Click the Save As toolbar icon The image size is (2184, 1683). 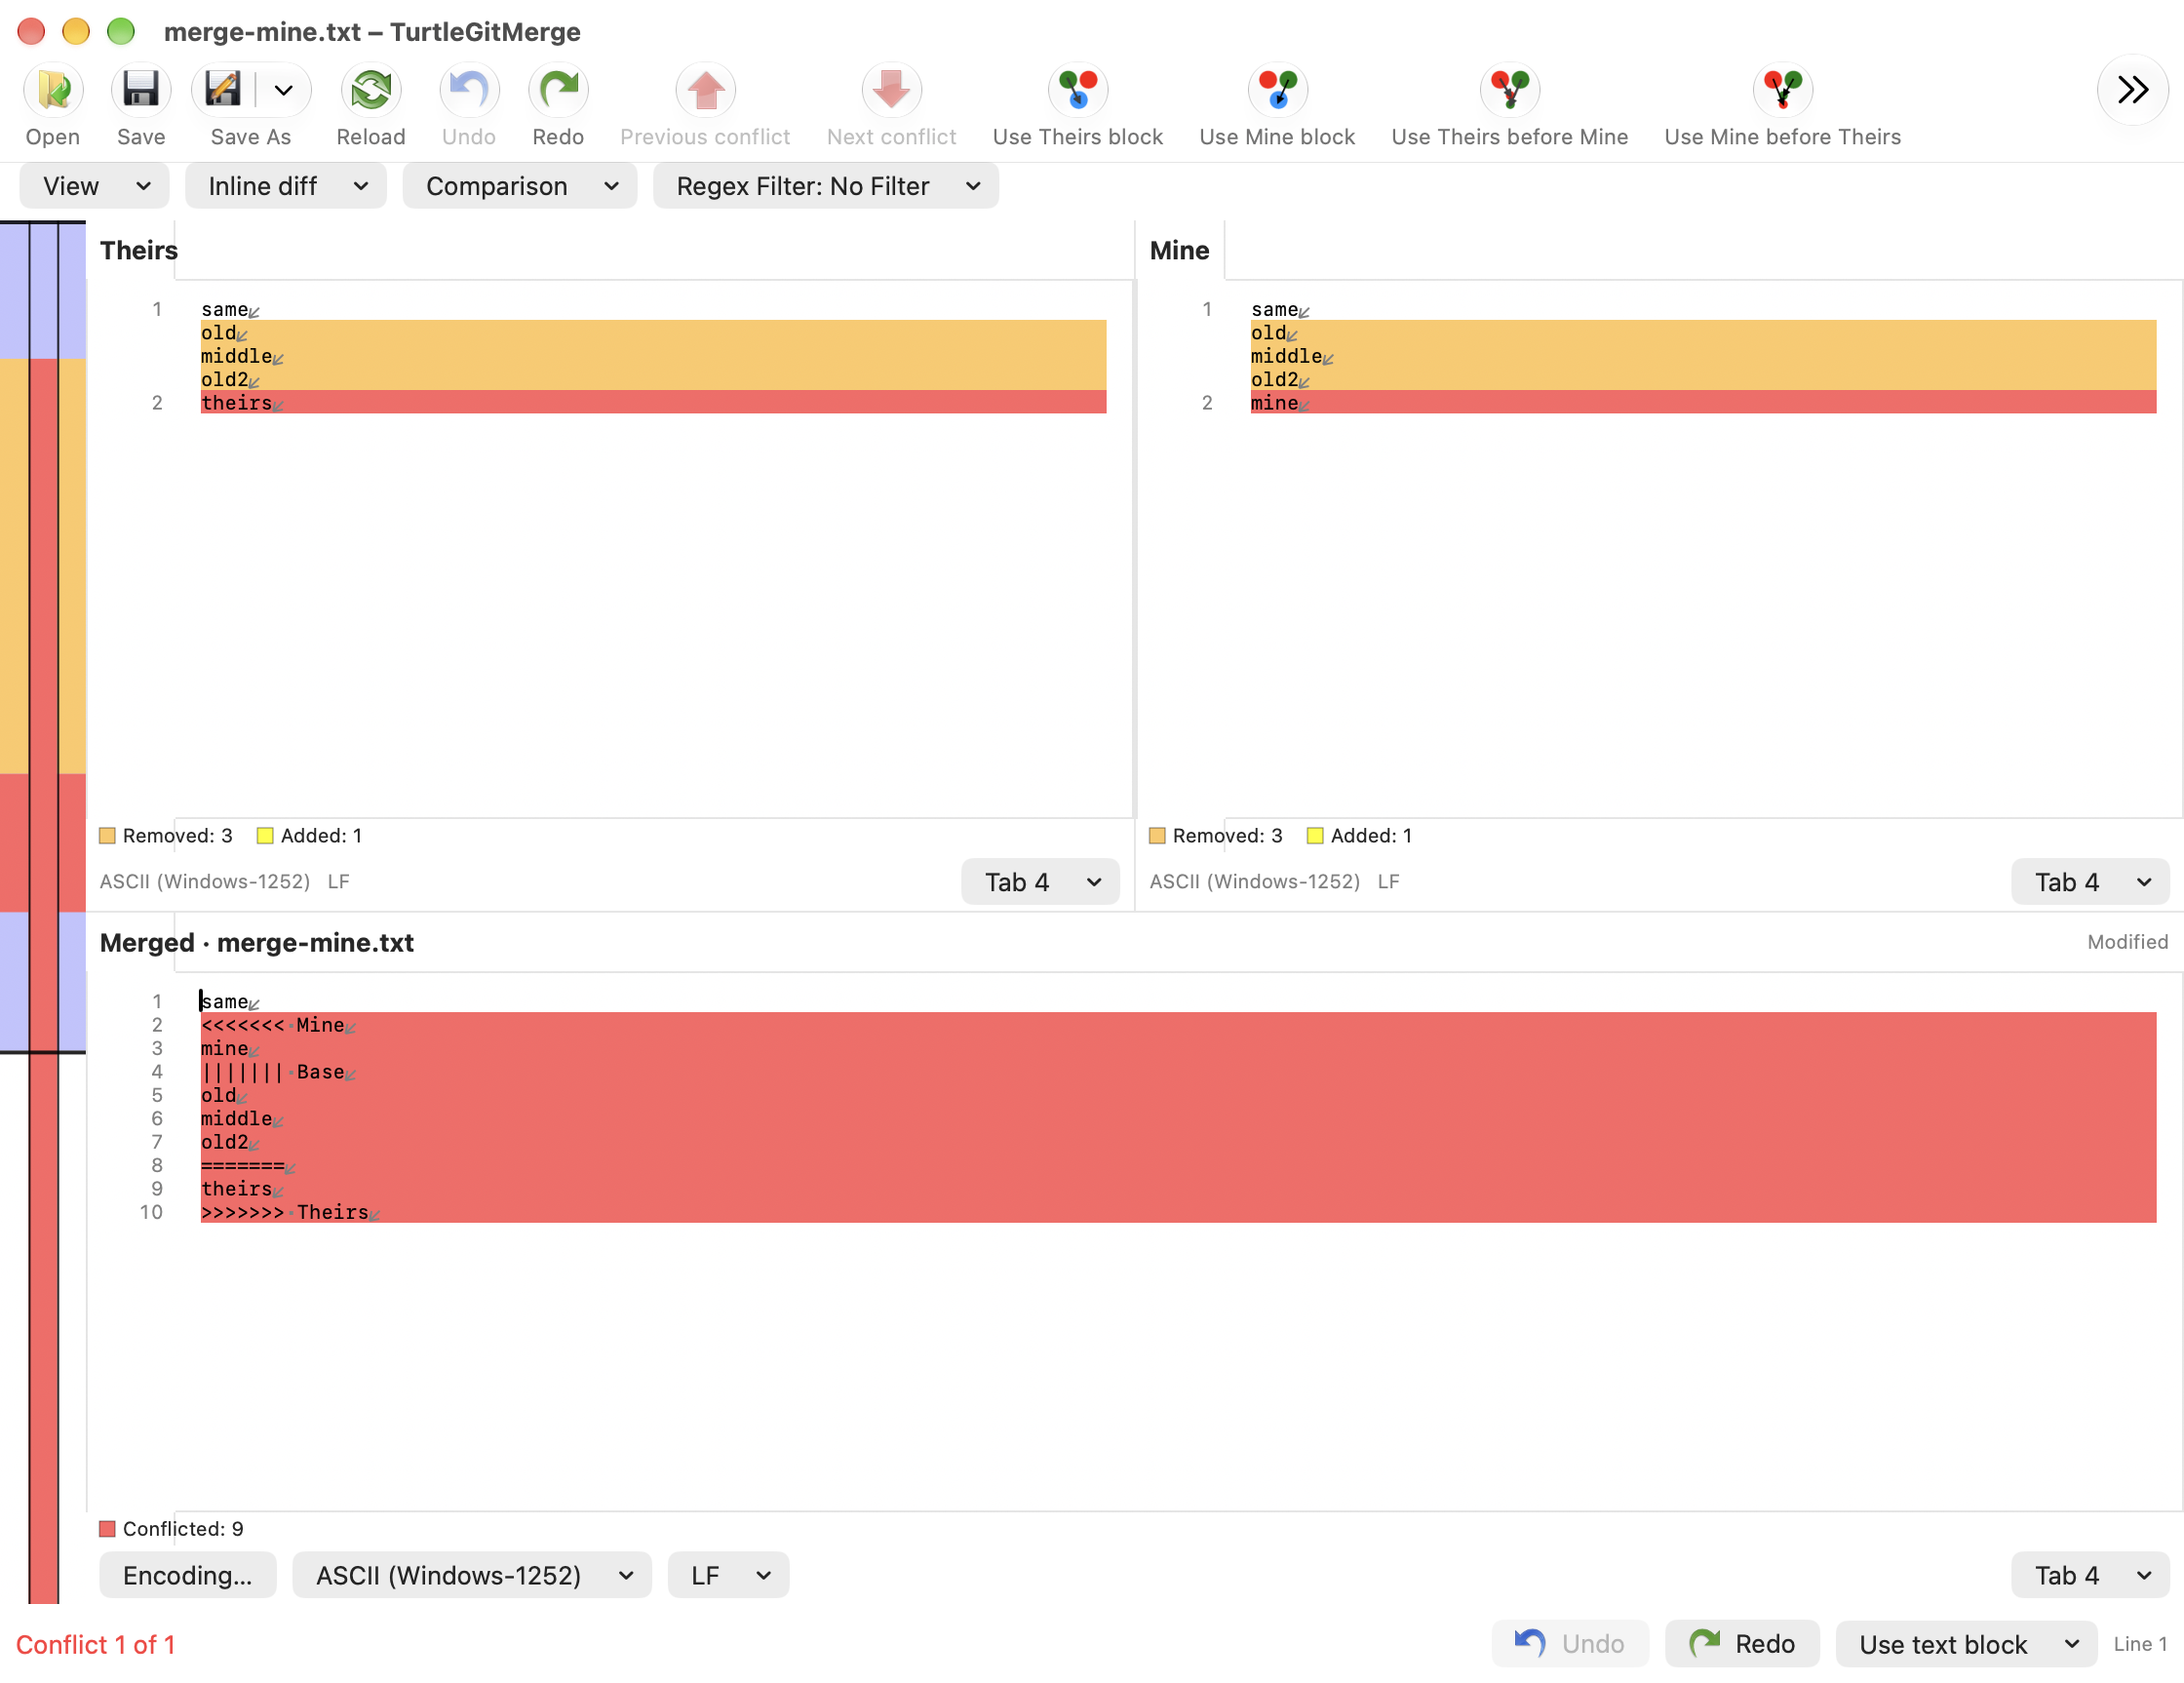[222, 90]
